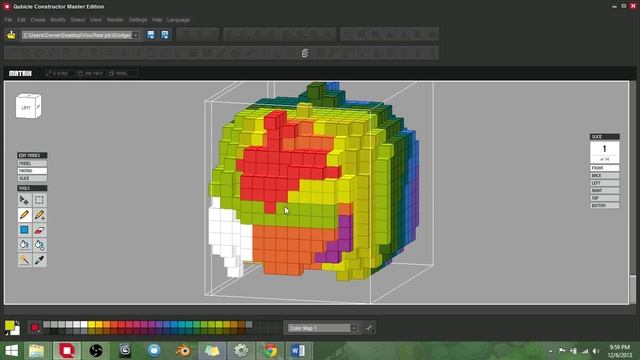Select the rectangular marquee selection tool
Viewport: 640px width, 360px height.
39,200
